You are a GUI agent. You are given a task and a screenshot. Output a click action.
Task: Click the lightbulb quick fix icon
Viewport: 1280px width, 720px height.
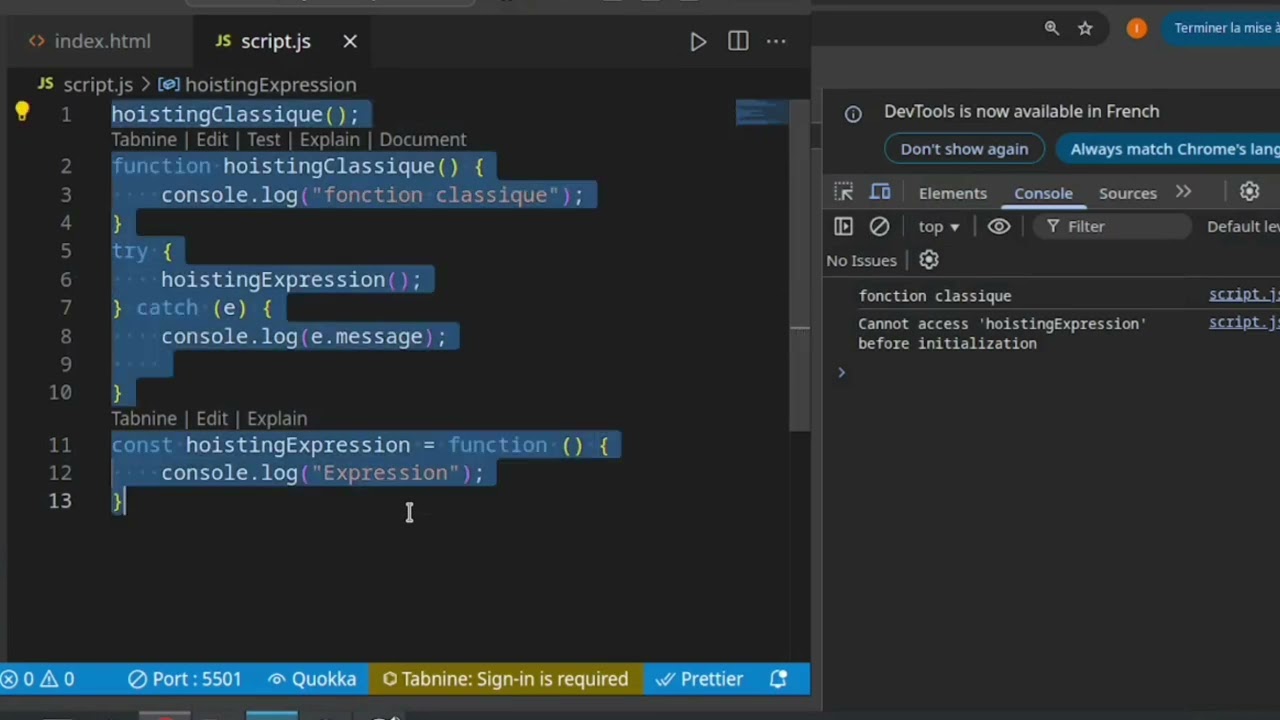pos(22,112)
